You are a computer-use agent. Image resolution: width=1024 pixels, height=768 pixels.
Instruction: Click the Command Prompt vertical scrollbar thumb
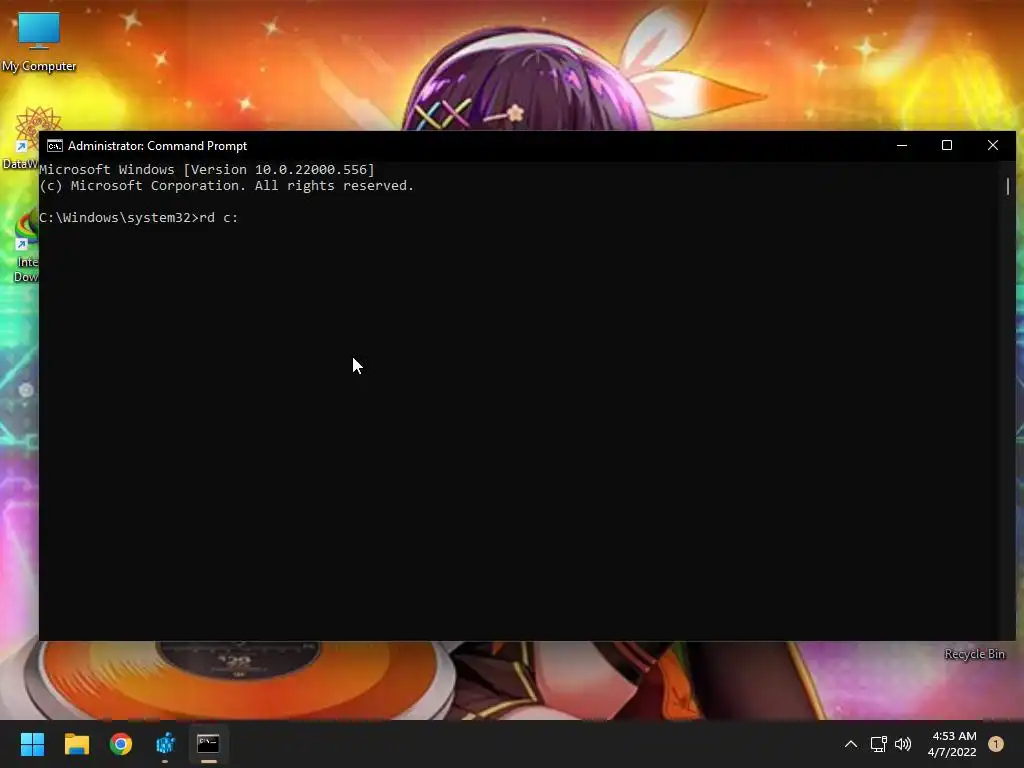point(1008,186)
